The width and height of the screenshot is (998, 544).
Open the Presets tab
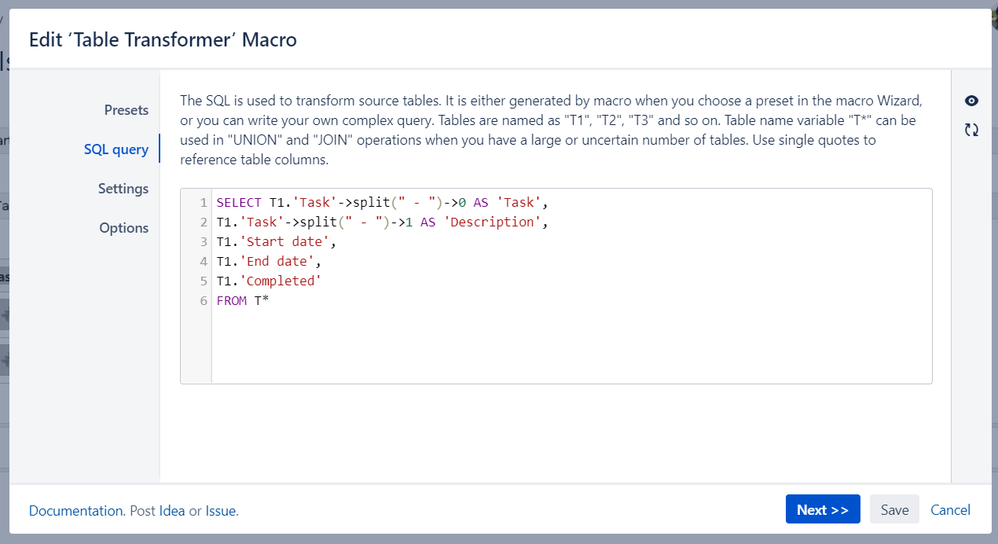coord(126,110)
